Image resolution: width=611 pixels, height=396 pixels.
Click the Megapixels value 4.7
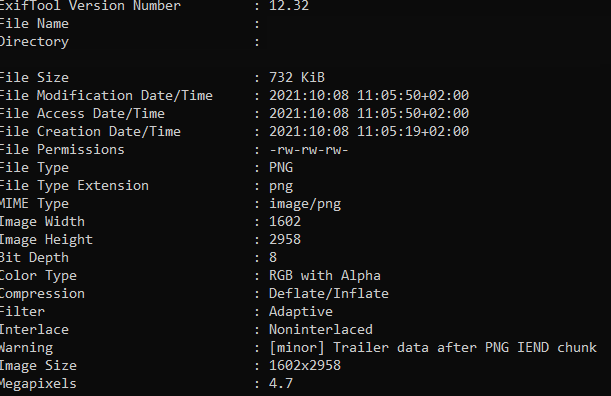click(281, 383)
